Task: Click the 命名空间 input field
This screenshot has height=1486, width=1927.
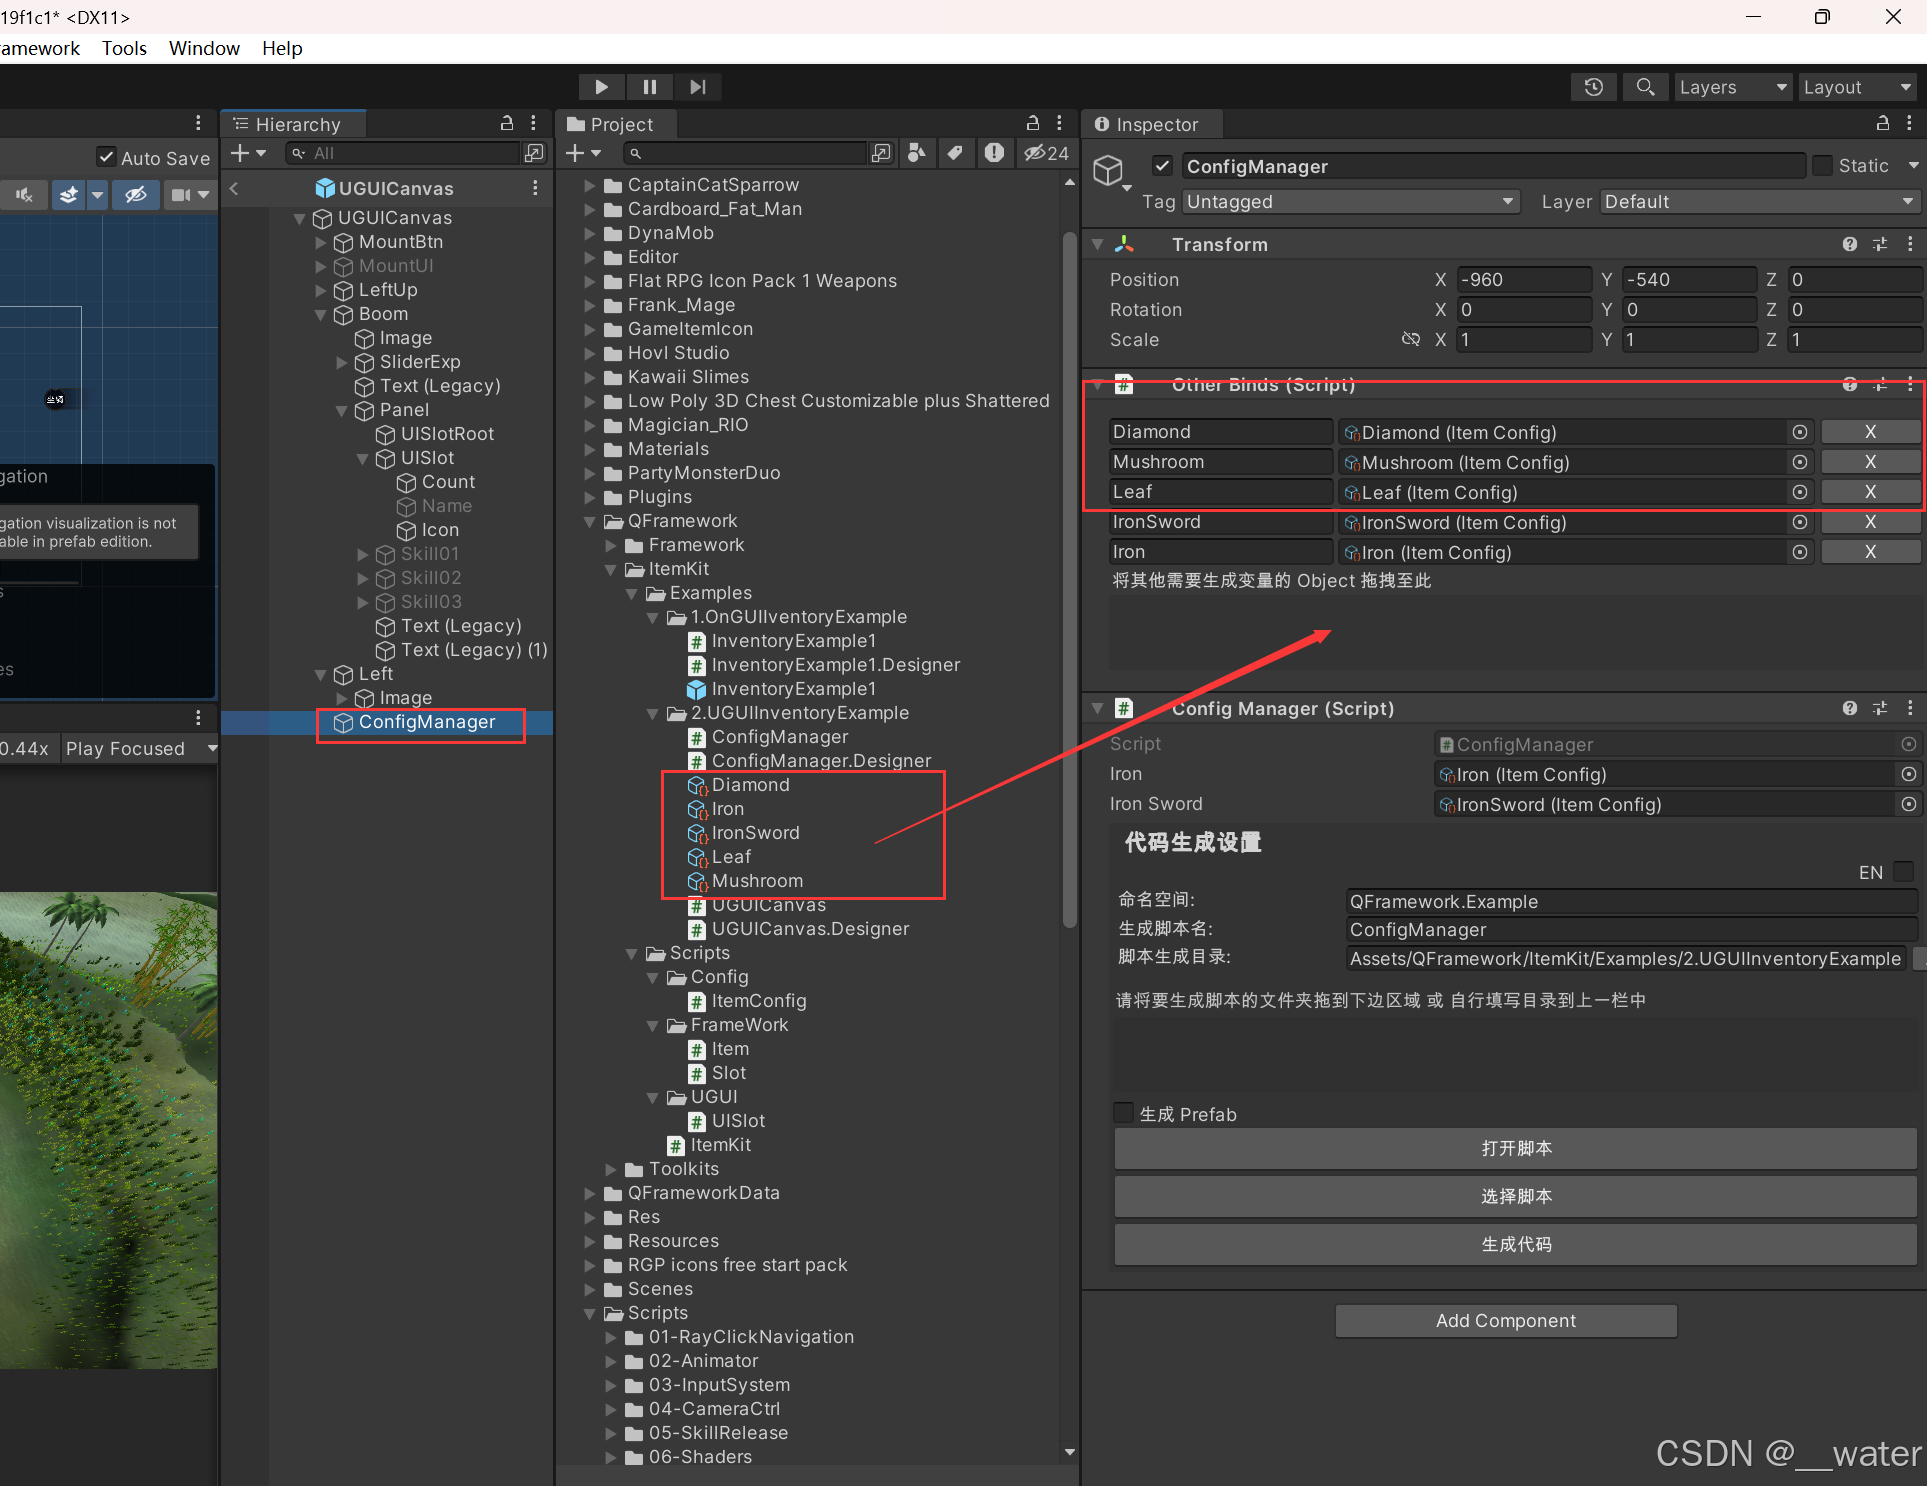Action: [x=1631, y=901]
